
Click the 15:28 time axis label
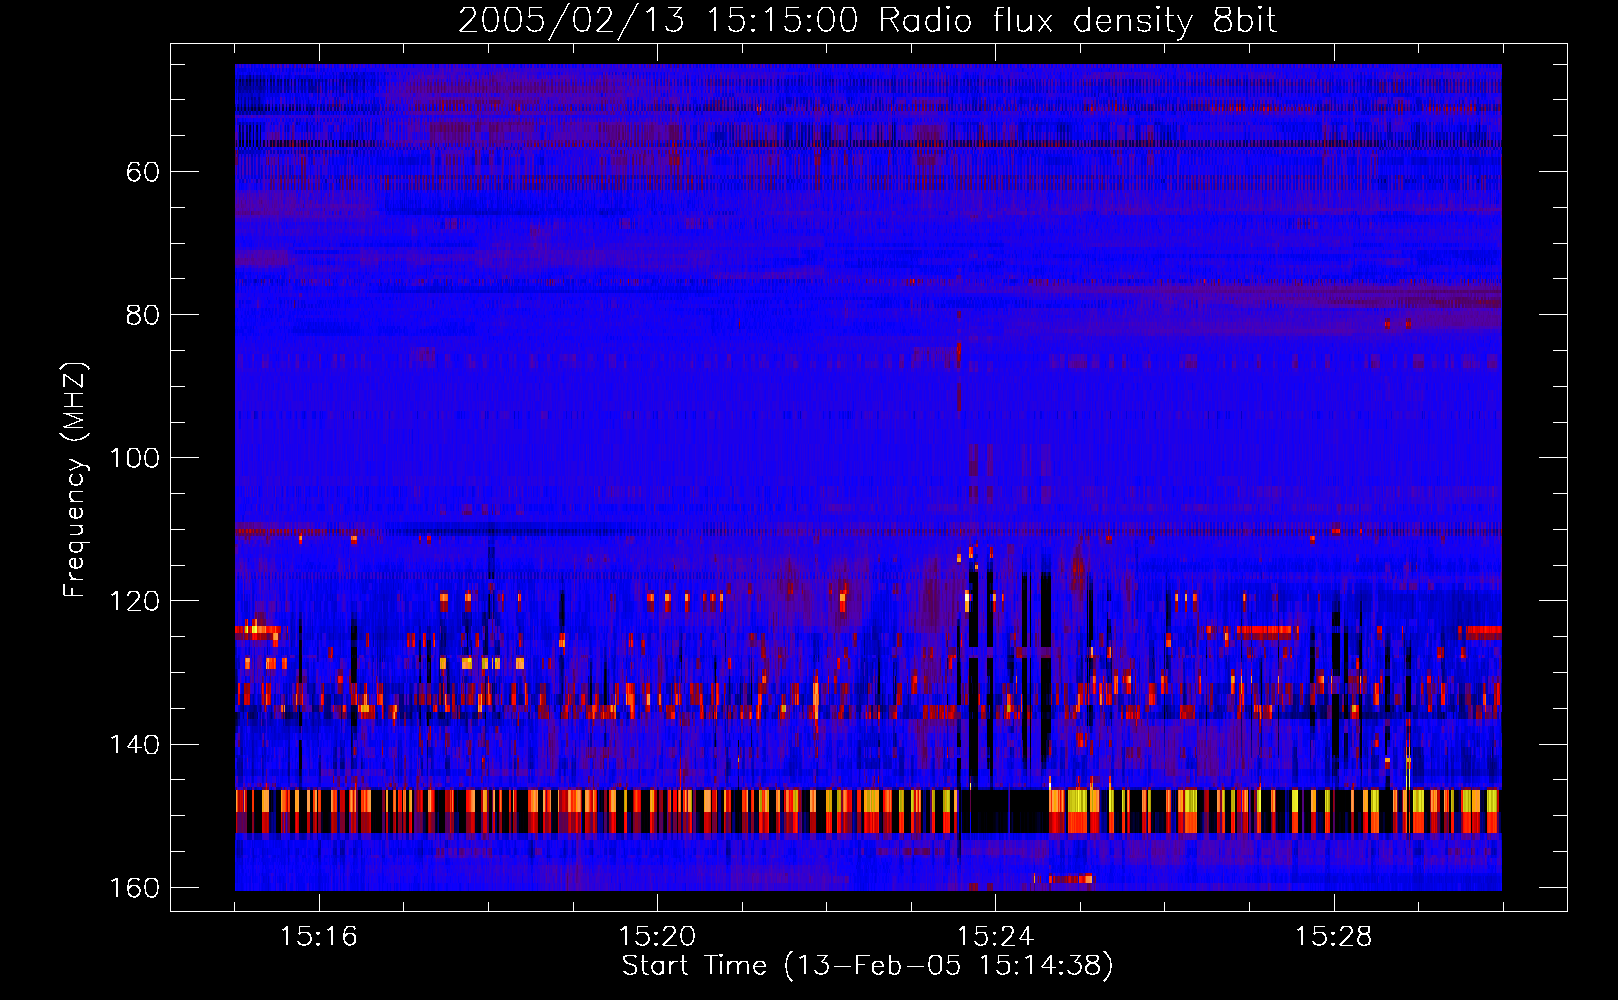(1333, 937)
